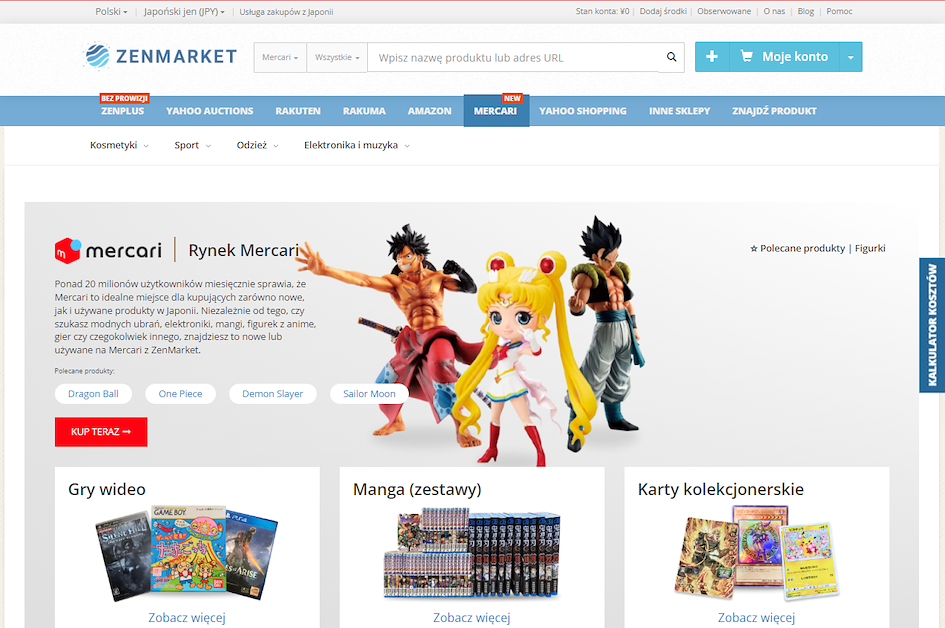The image size is (945, 628).
Task: Click the Manga (zestawy) heading
Action: (417, 489)
